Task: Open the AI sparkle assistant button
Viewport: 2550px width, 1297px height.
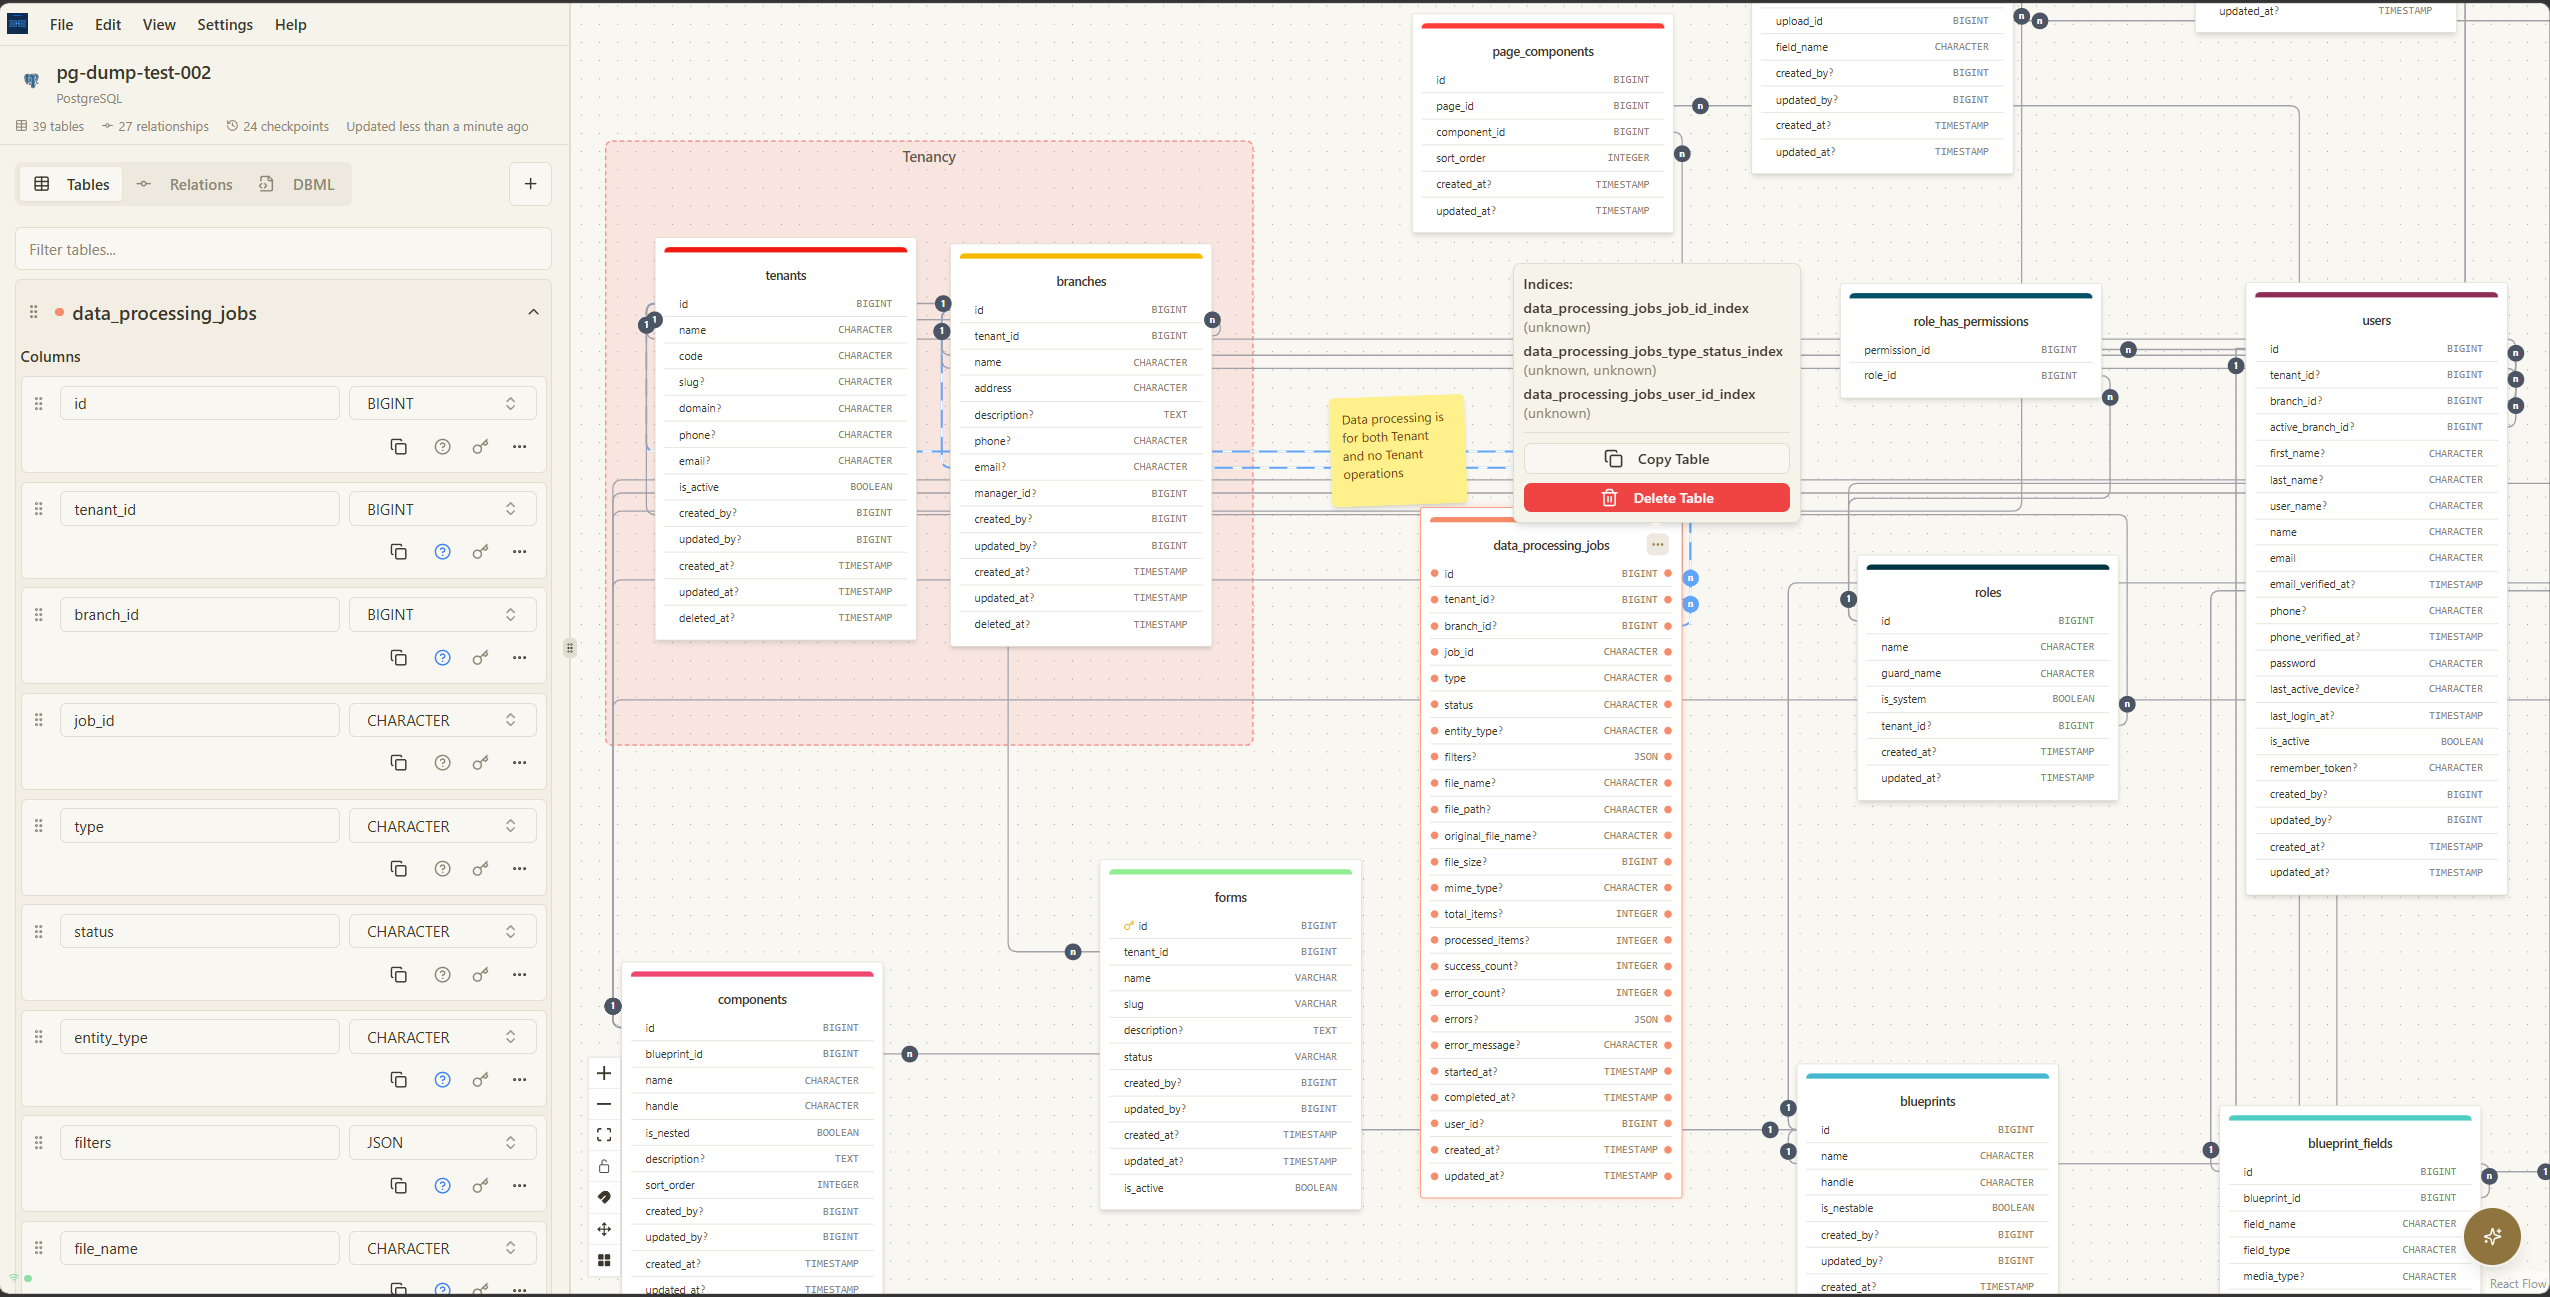Action: point(2492,1236)
